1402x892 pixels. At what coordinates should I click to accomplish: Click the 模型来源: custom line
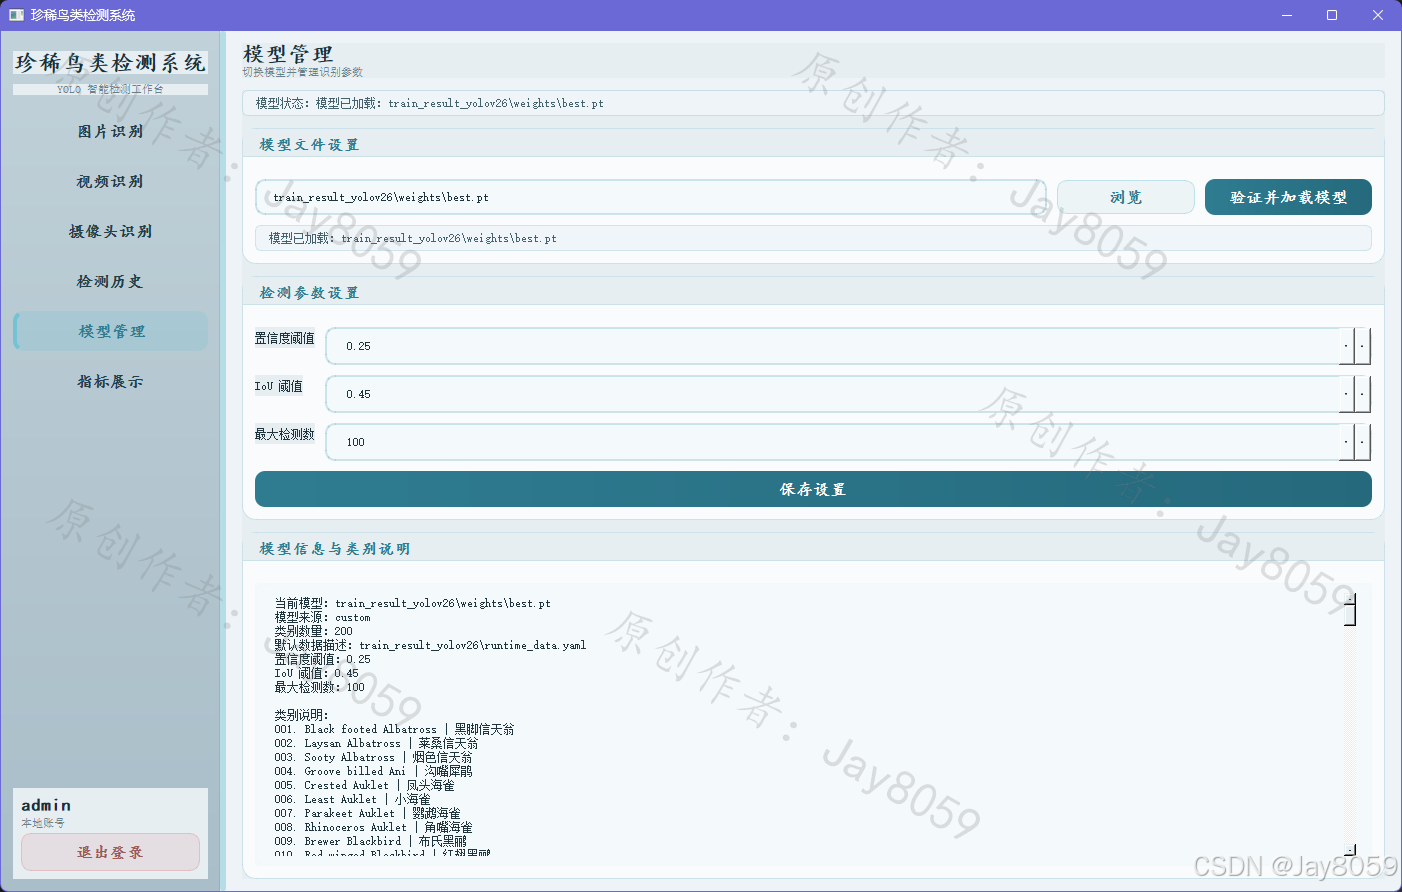[322, 617]
